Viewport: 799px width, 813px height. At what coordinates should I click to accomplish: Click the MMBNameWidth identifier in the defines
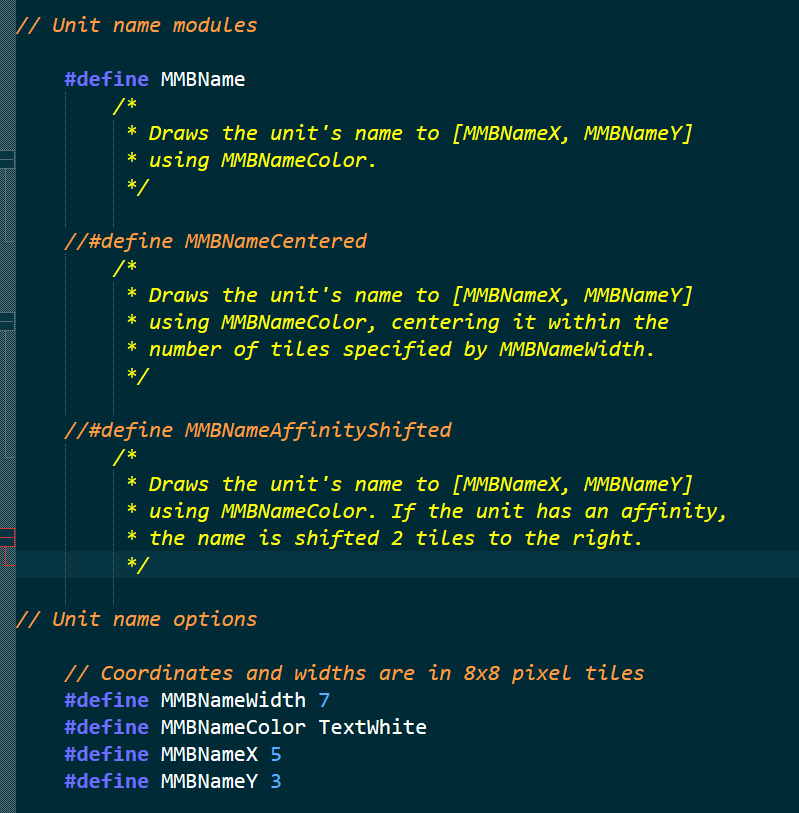coord(233,700)
